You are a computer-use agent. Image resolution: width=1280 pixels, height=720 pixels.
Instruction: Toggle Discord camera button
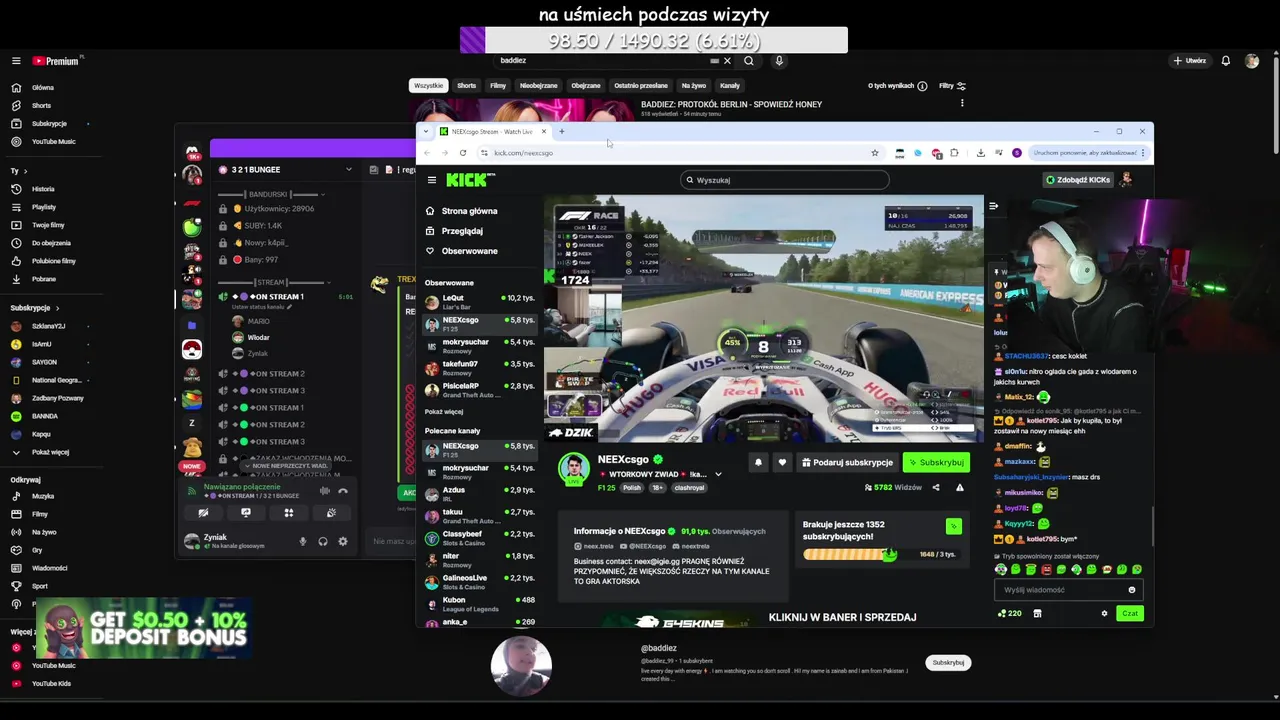coord(203,513)
